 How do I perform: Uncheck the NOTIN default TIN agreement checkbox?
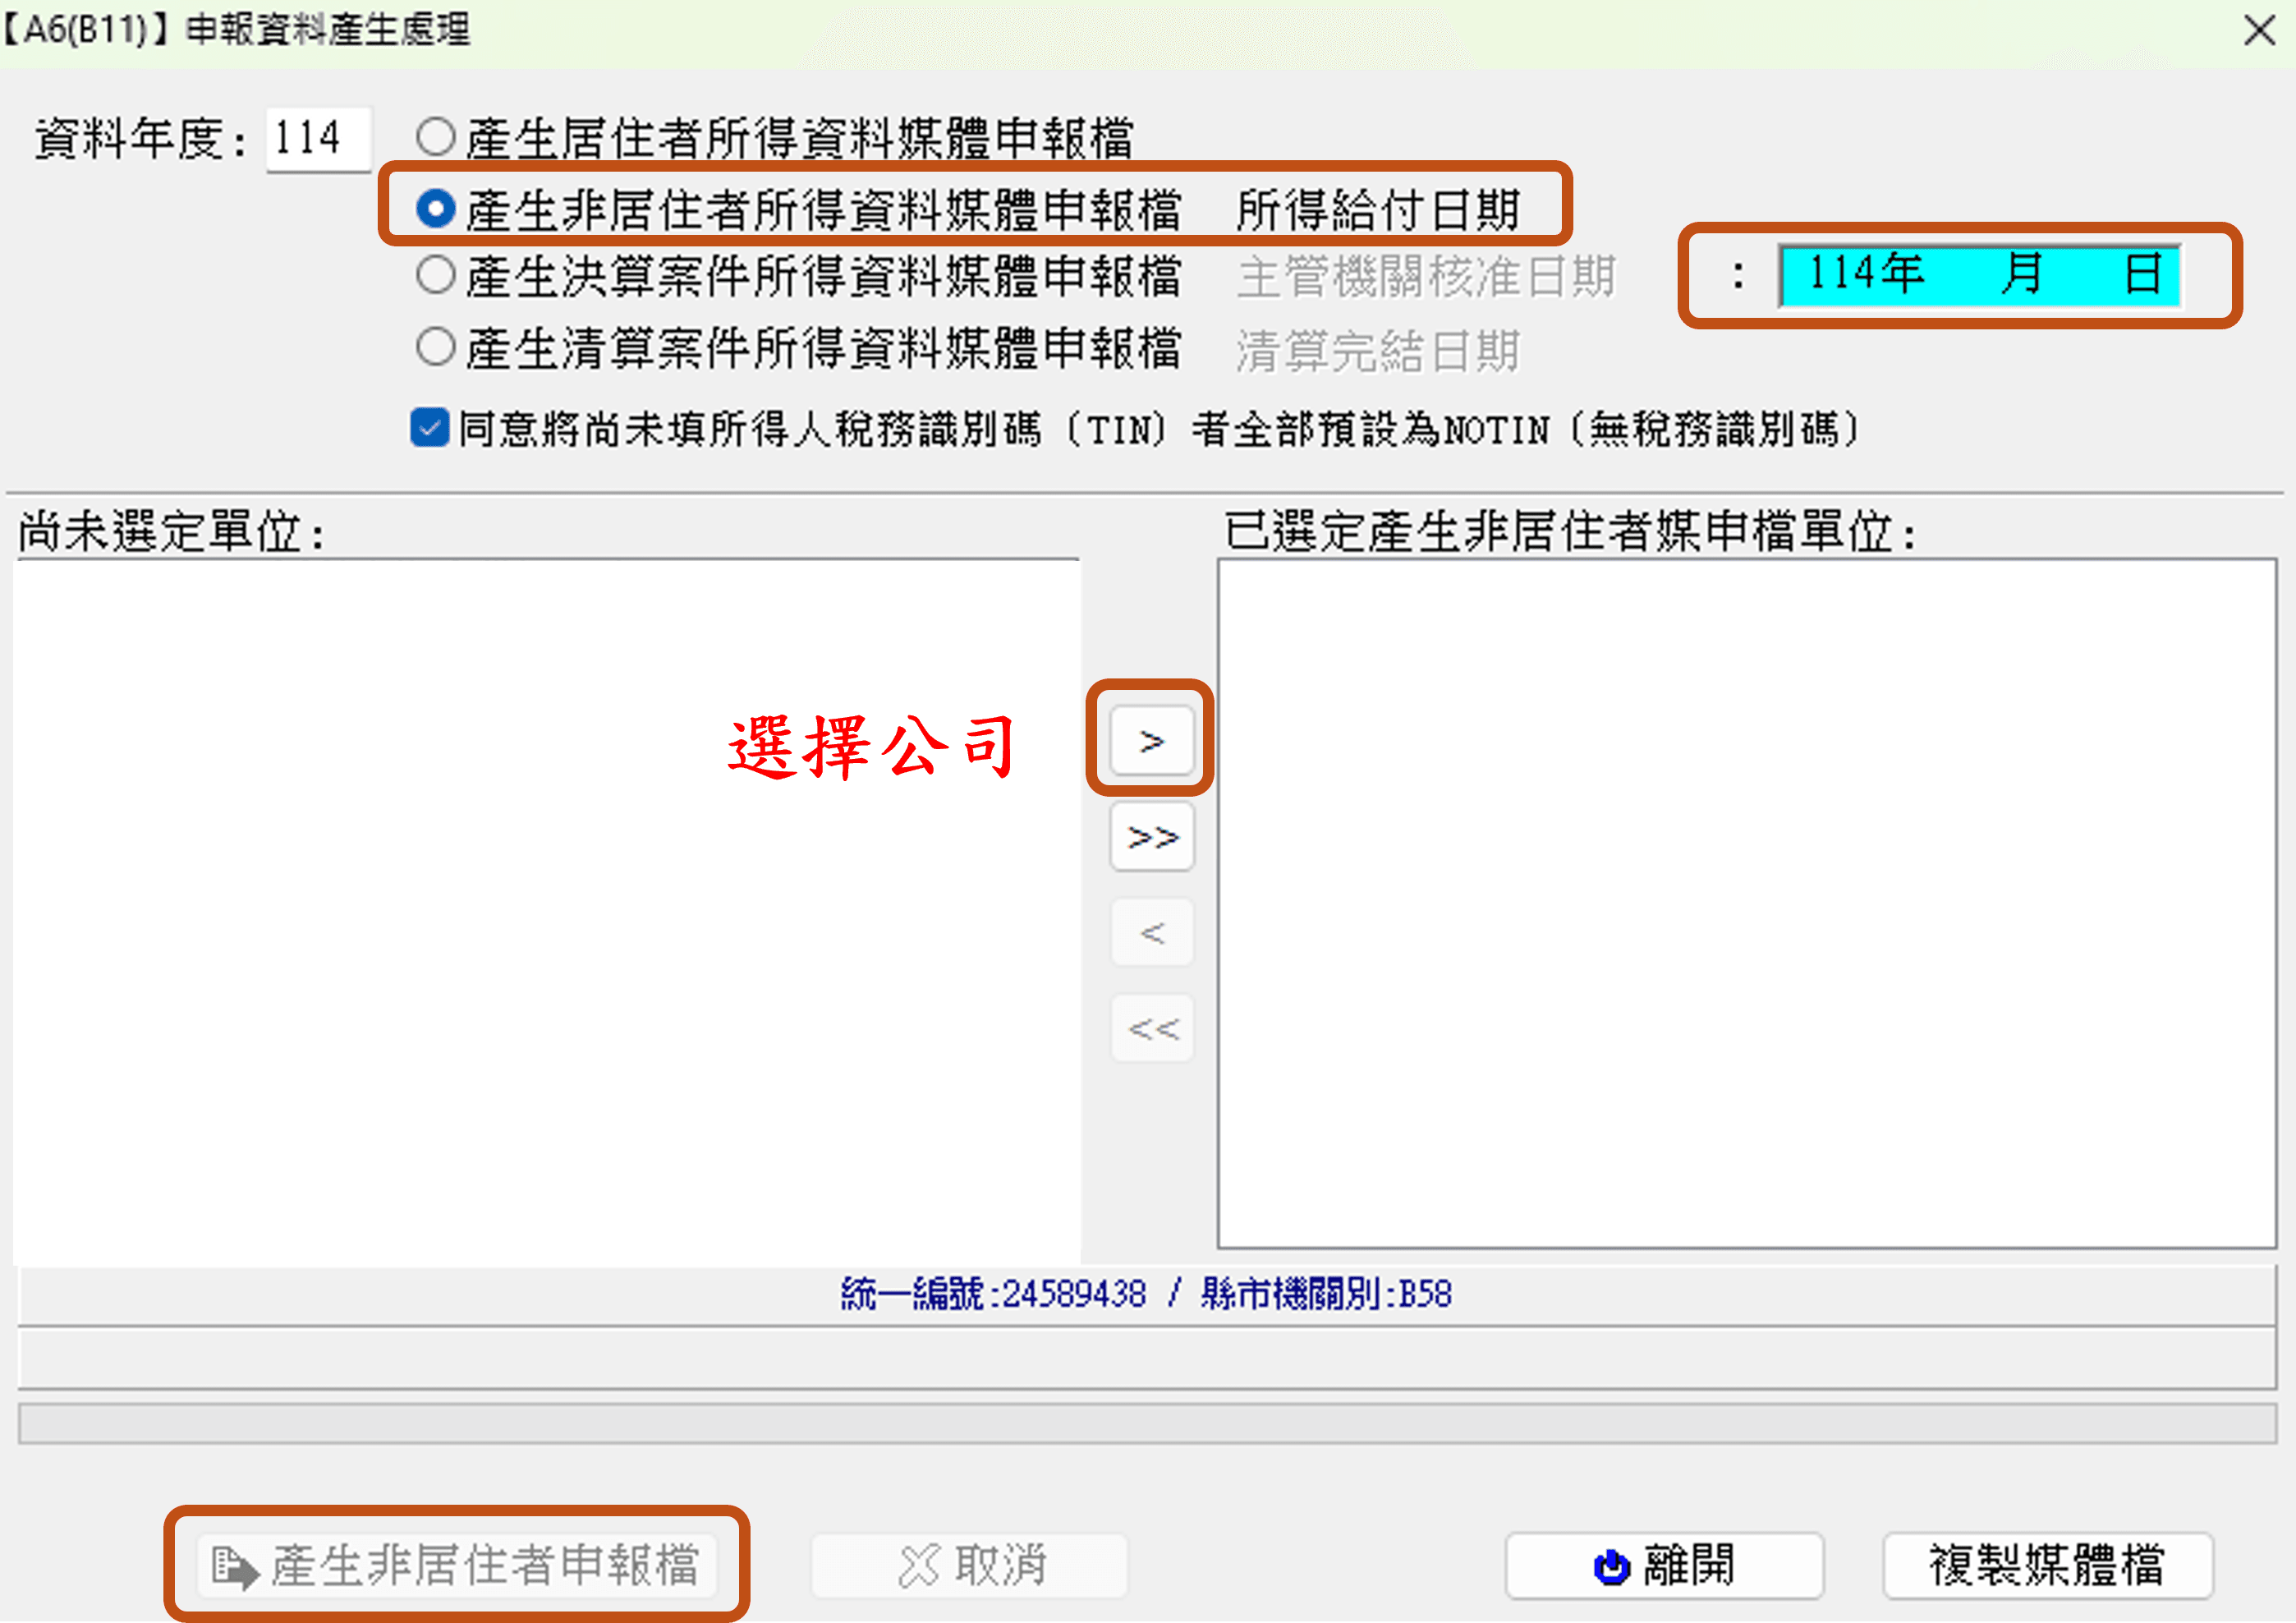pyautogui.click(x=430, y=428)
